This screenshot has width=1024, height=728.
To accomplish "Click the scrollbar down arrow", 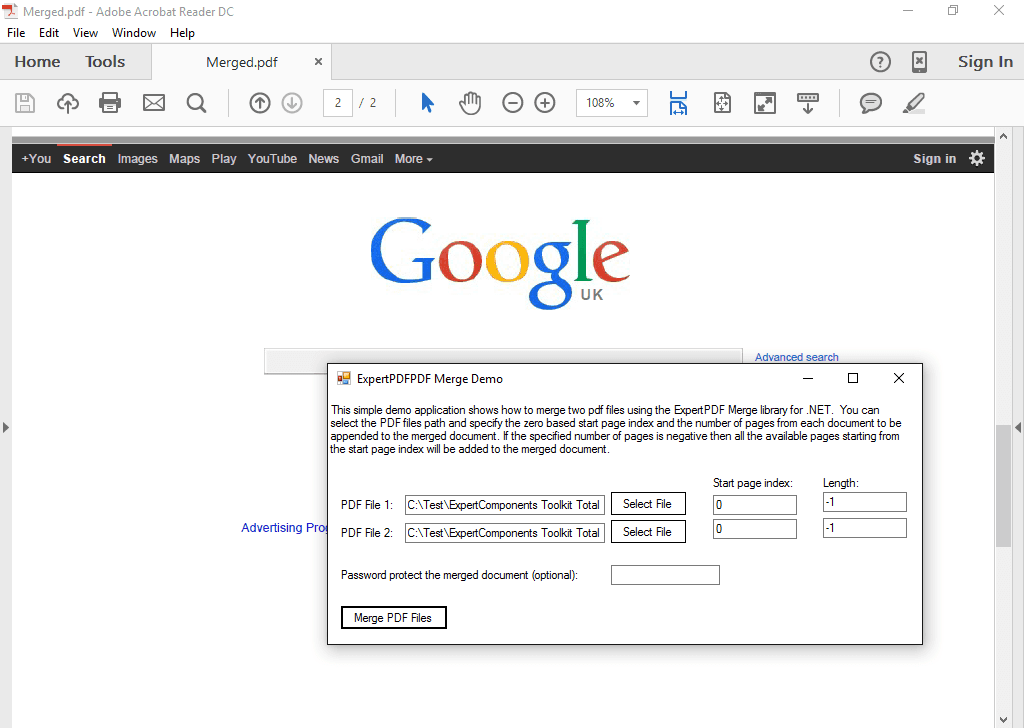I will pyautogui.click(x=1003, y=720).
